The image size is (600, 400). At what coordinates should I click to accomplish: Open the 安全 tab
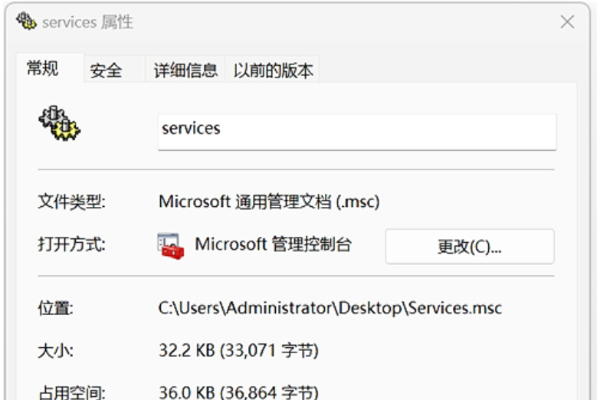point(106,71)
